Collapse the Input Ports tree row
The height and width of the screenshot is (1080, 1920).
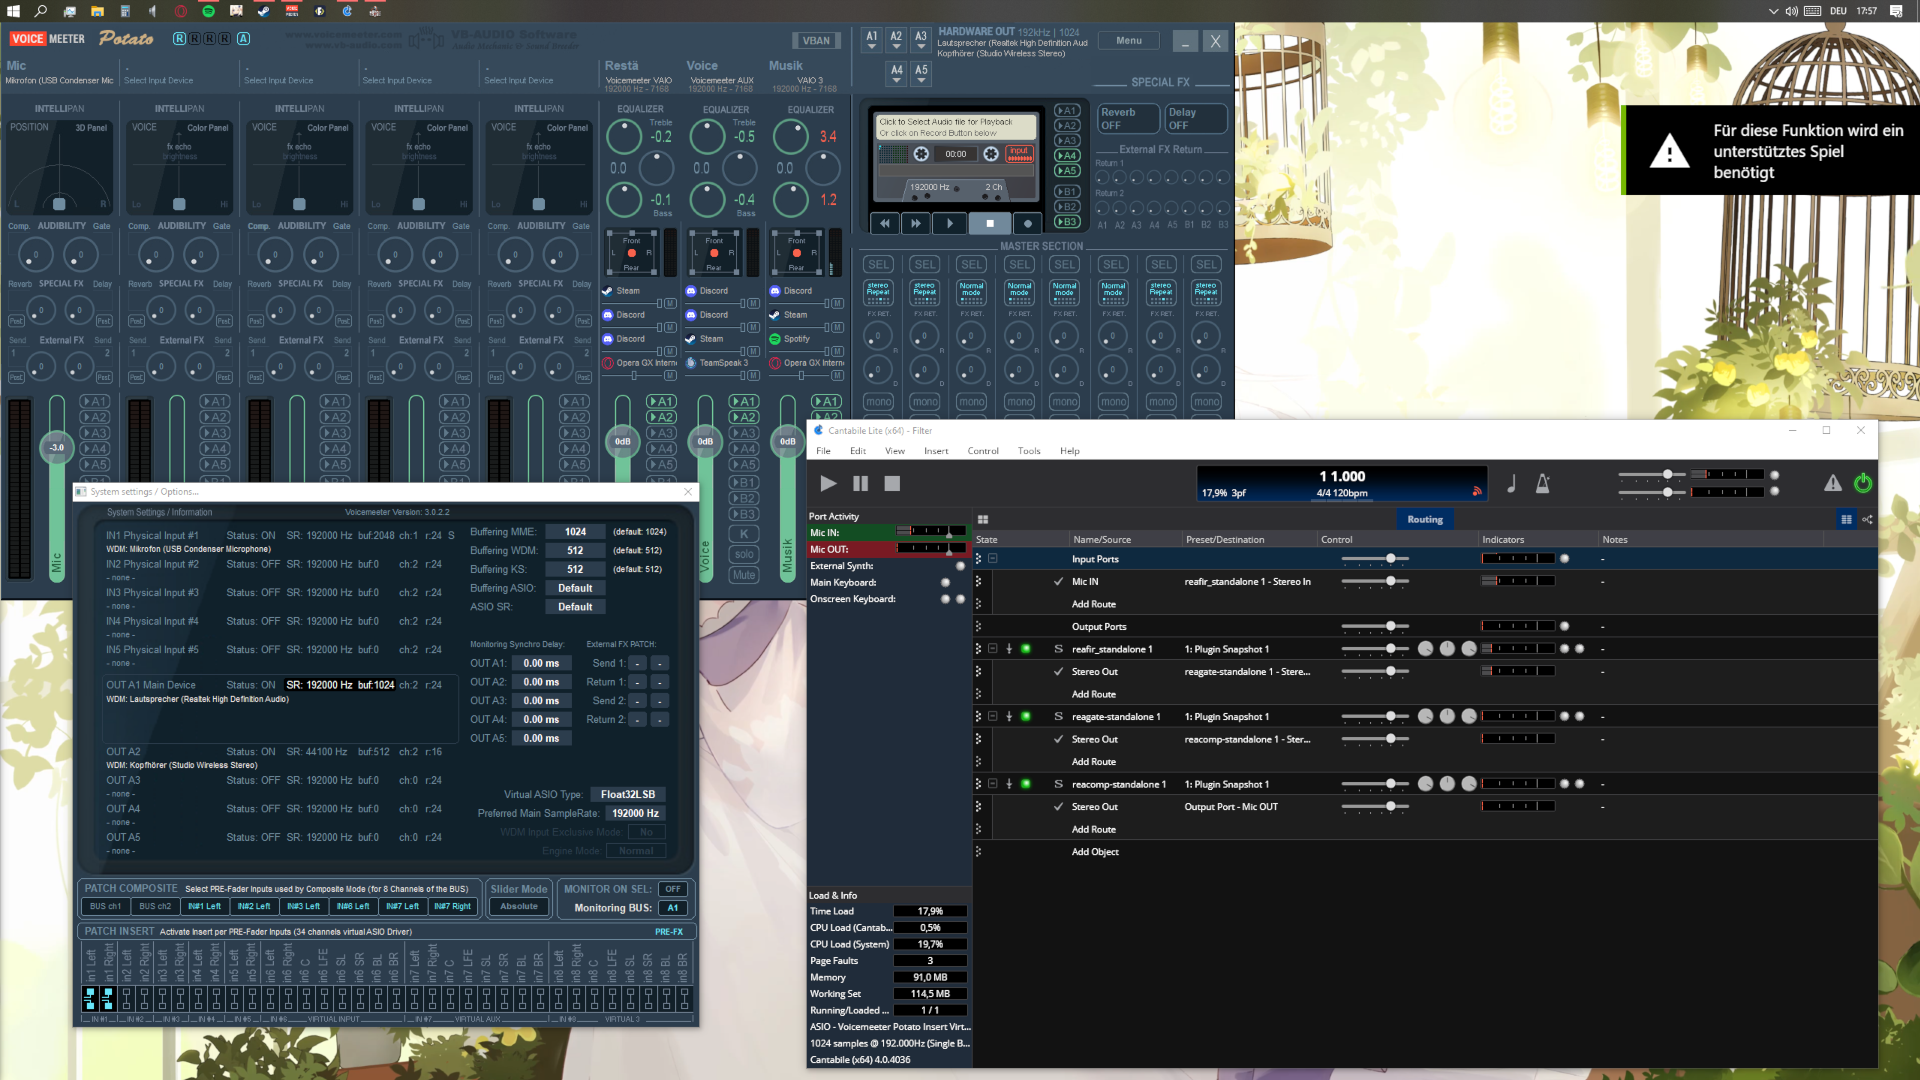pos(993,559)
